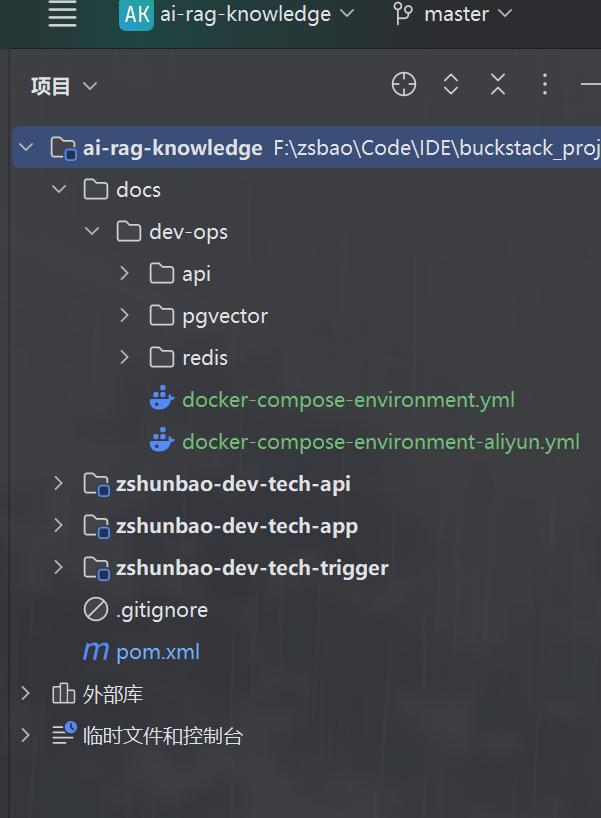Click the expand all tree icon
The image size is (601, 818).
pos(451,85)
